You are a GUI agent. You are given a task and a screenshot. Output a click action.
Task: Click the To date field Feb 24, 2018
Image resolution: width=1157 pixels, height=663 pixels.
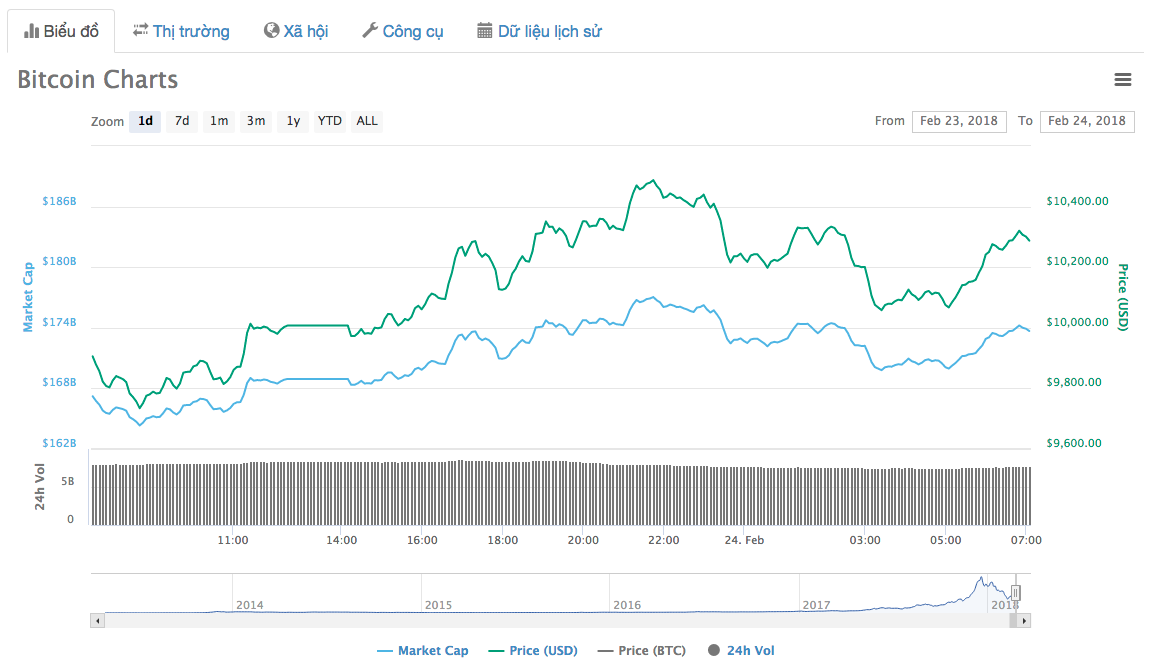1087,121
